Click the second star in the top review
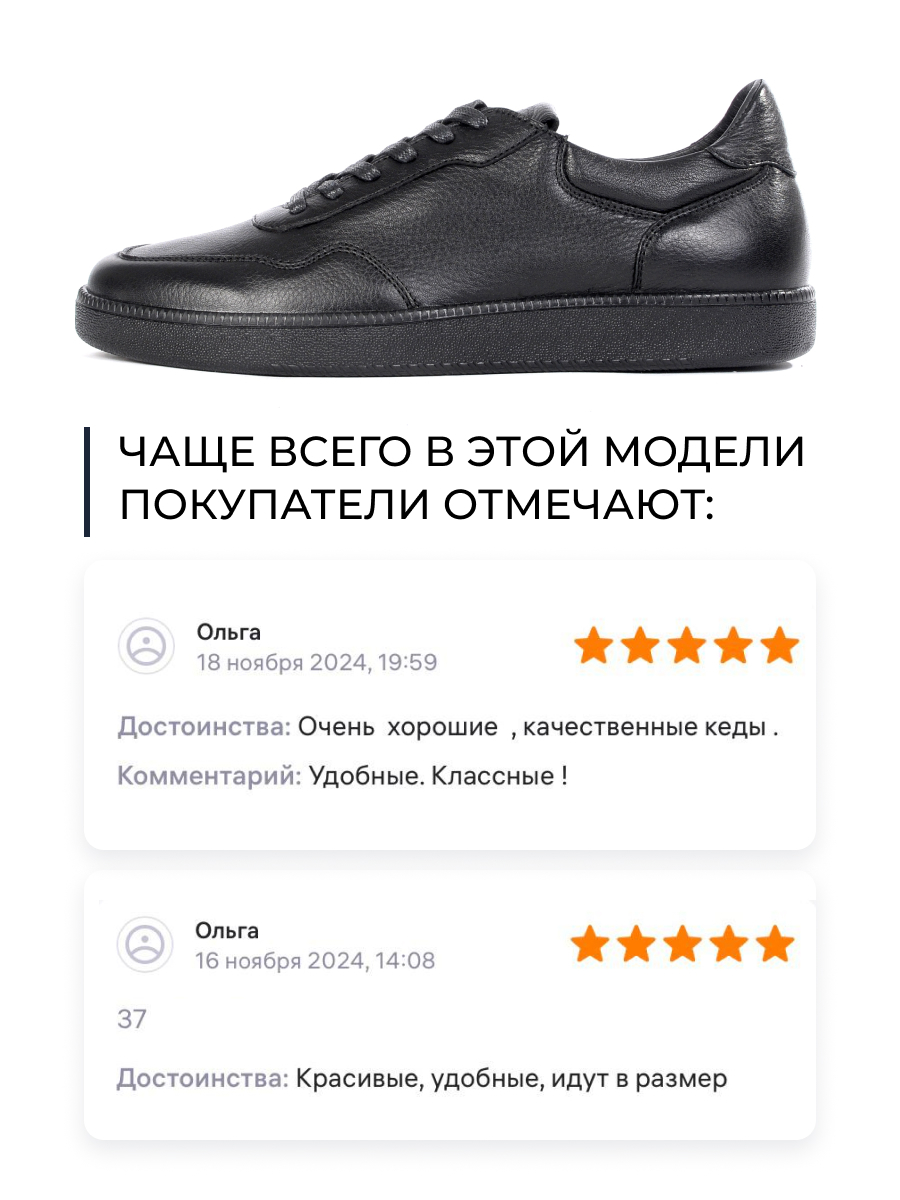Screen dimensions: 900x1200 click(x=640, y=646)
